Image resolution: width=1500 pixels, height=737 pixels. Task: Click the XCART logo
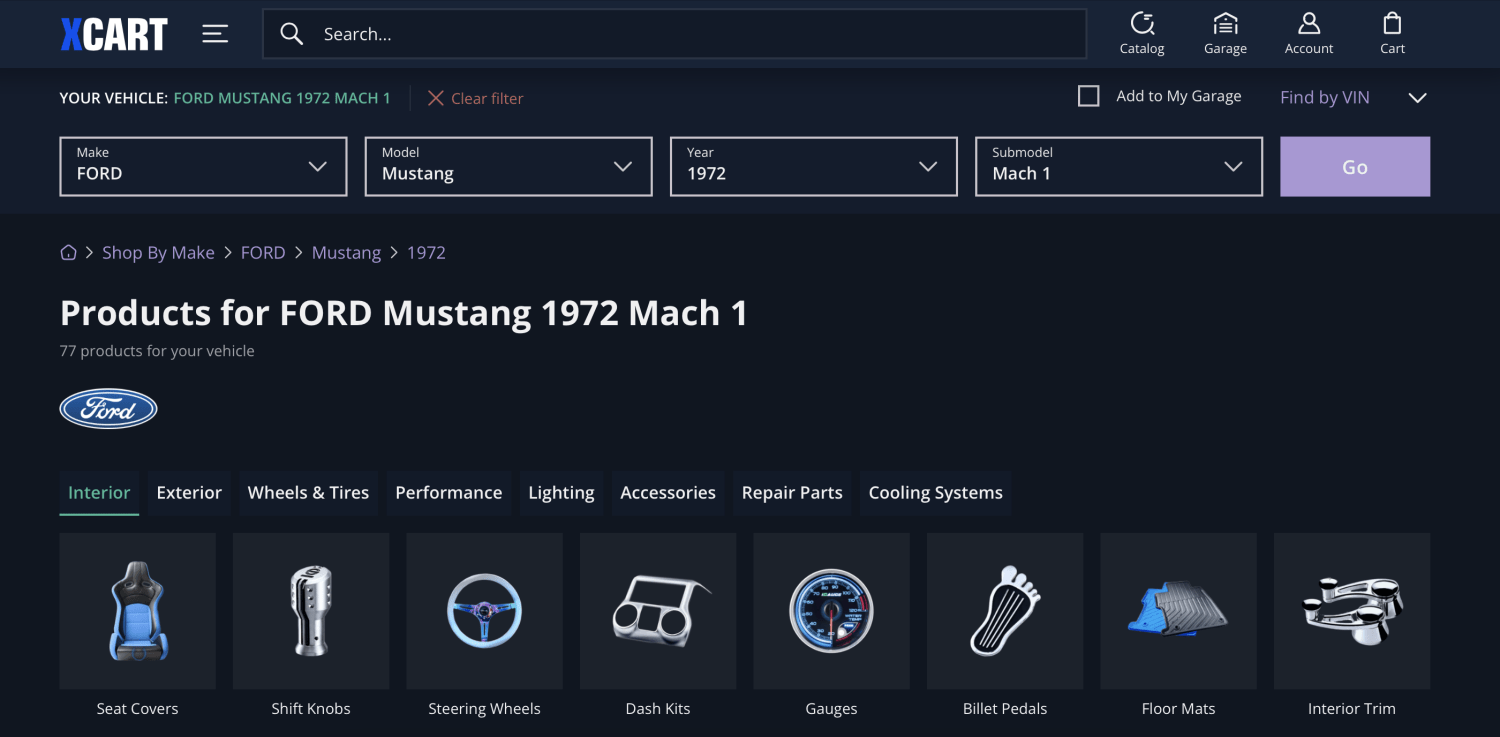pos(113,32)
